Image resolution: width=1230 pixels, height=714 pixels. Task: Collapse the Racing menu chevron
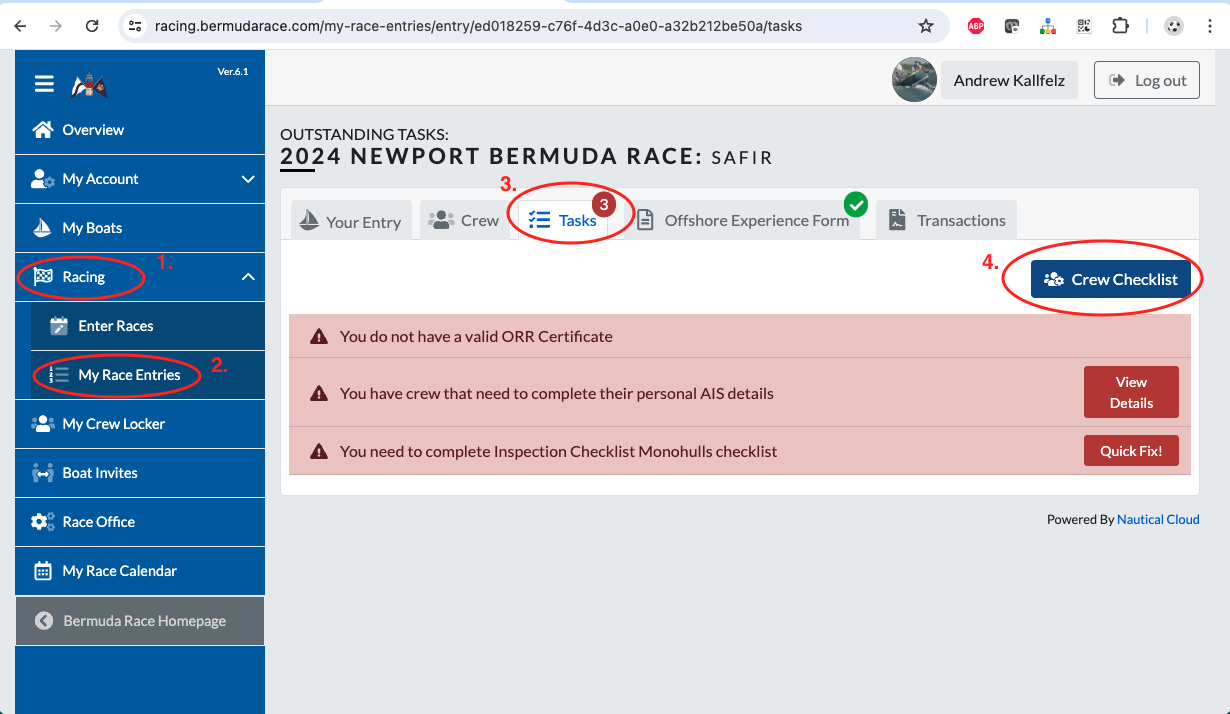tap(248, 277)
